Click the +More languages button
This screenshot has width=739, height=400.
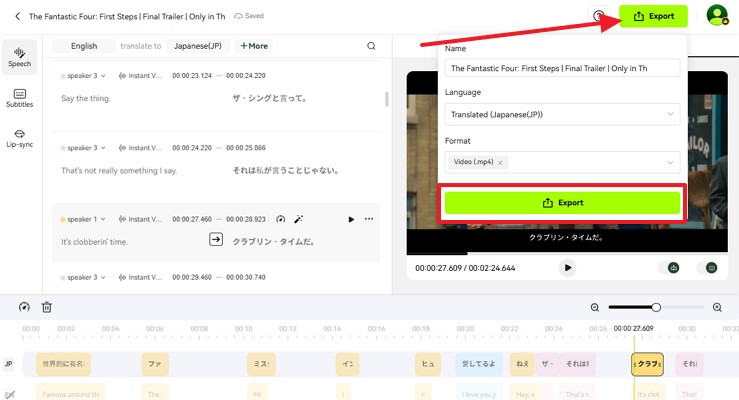[254, 46]
